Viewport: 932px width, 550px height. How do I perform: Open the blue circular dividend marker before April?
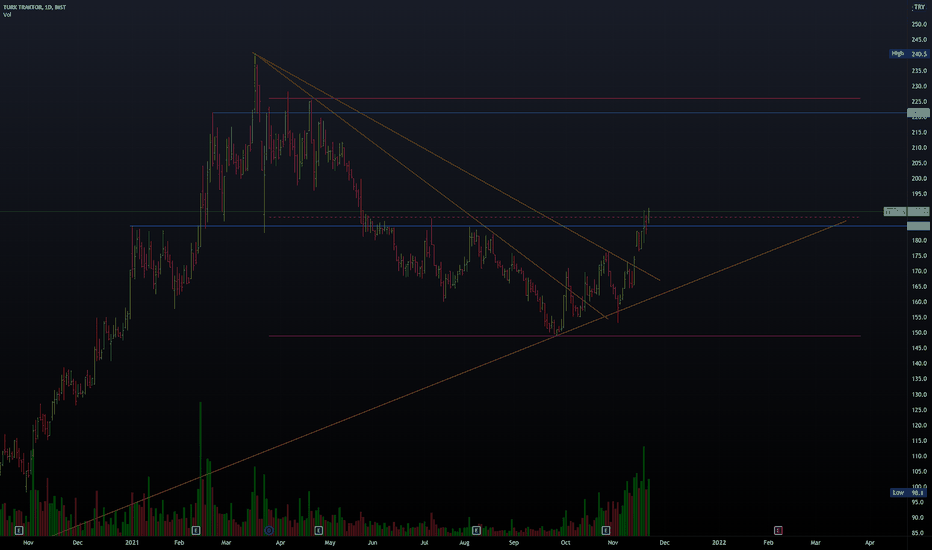[269, 530]
